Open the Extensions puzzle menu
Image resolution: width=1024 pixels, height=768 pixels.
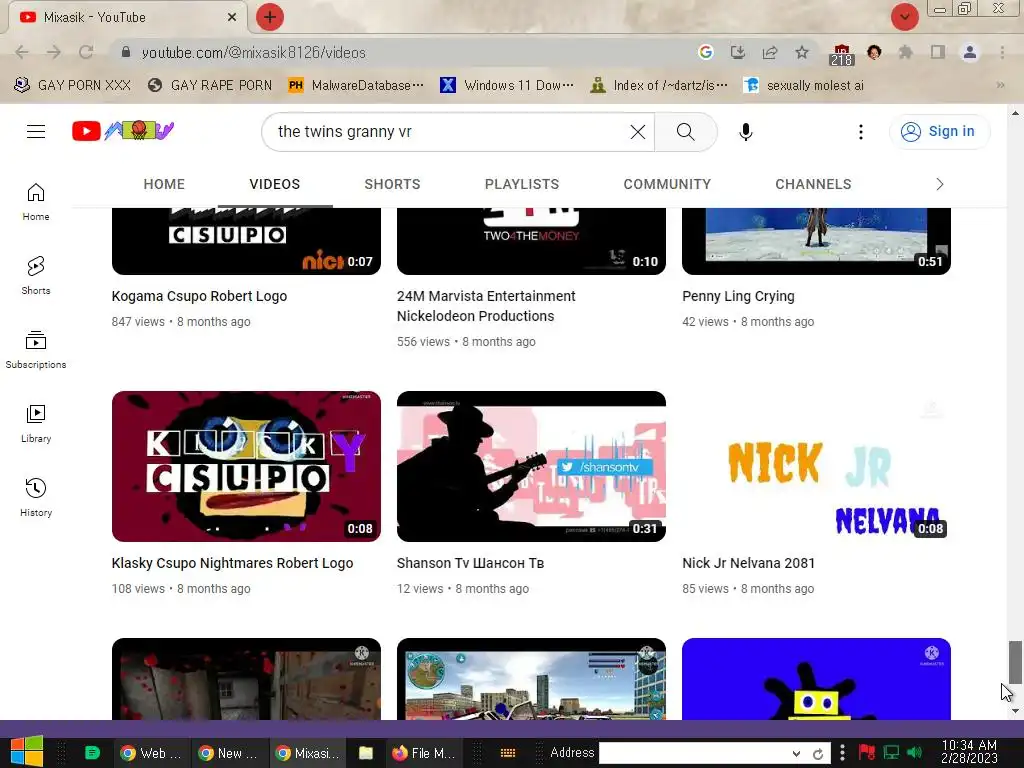point(905,52)
